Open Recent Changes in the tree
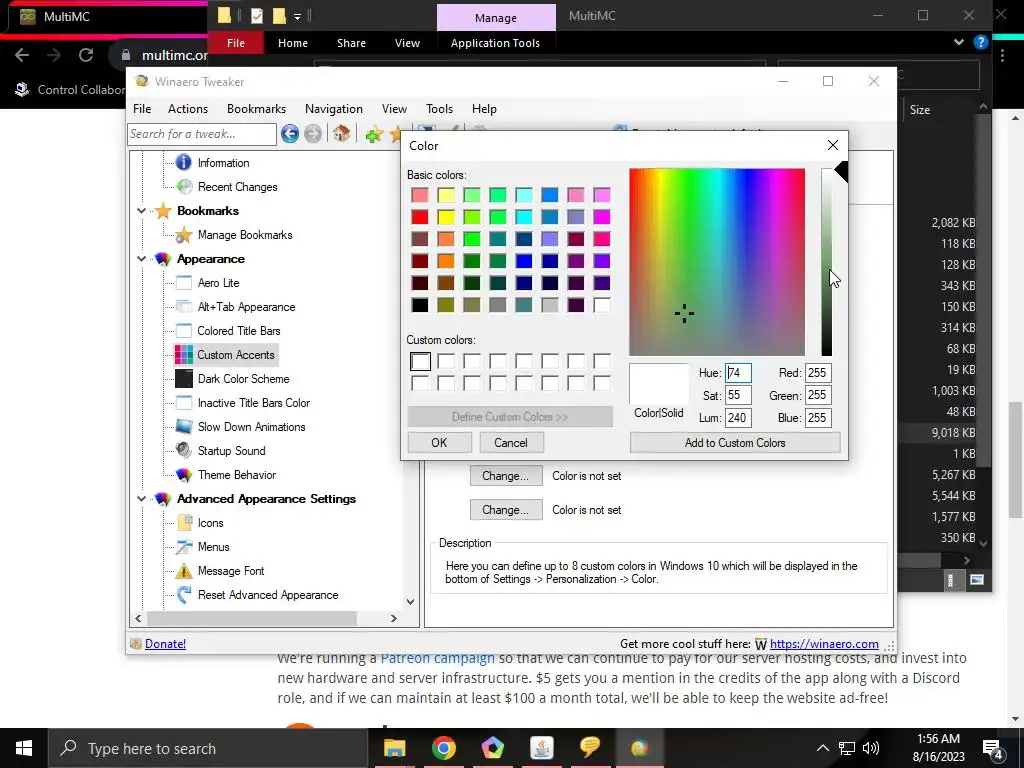Image resolution: width=1024 pixels, height=768 pixels. 237,187
